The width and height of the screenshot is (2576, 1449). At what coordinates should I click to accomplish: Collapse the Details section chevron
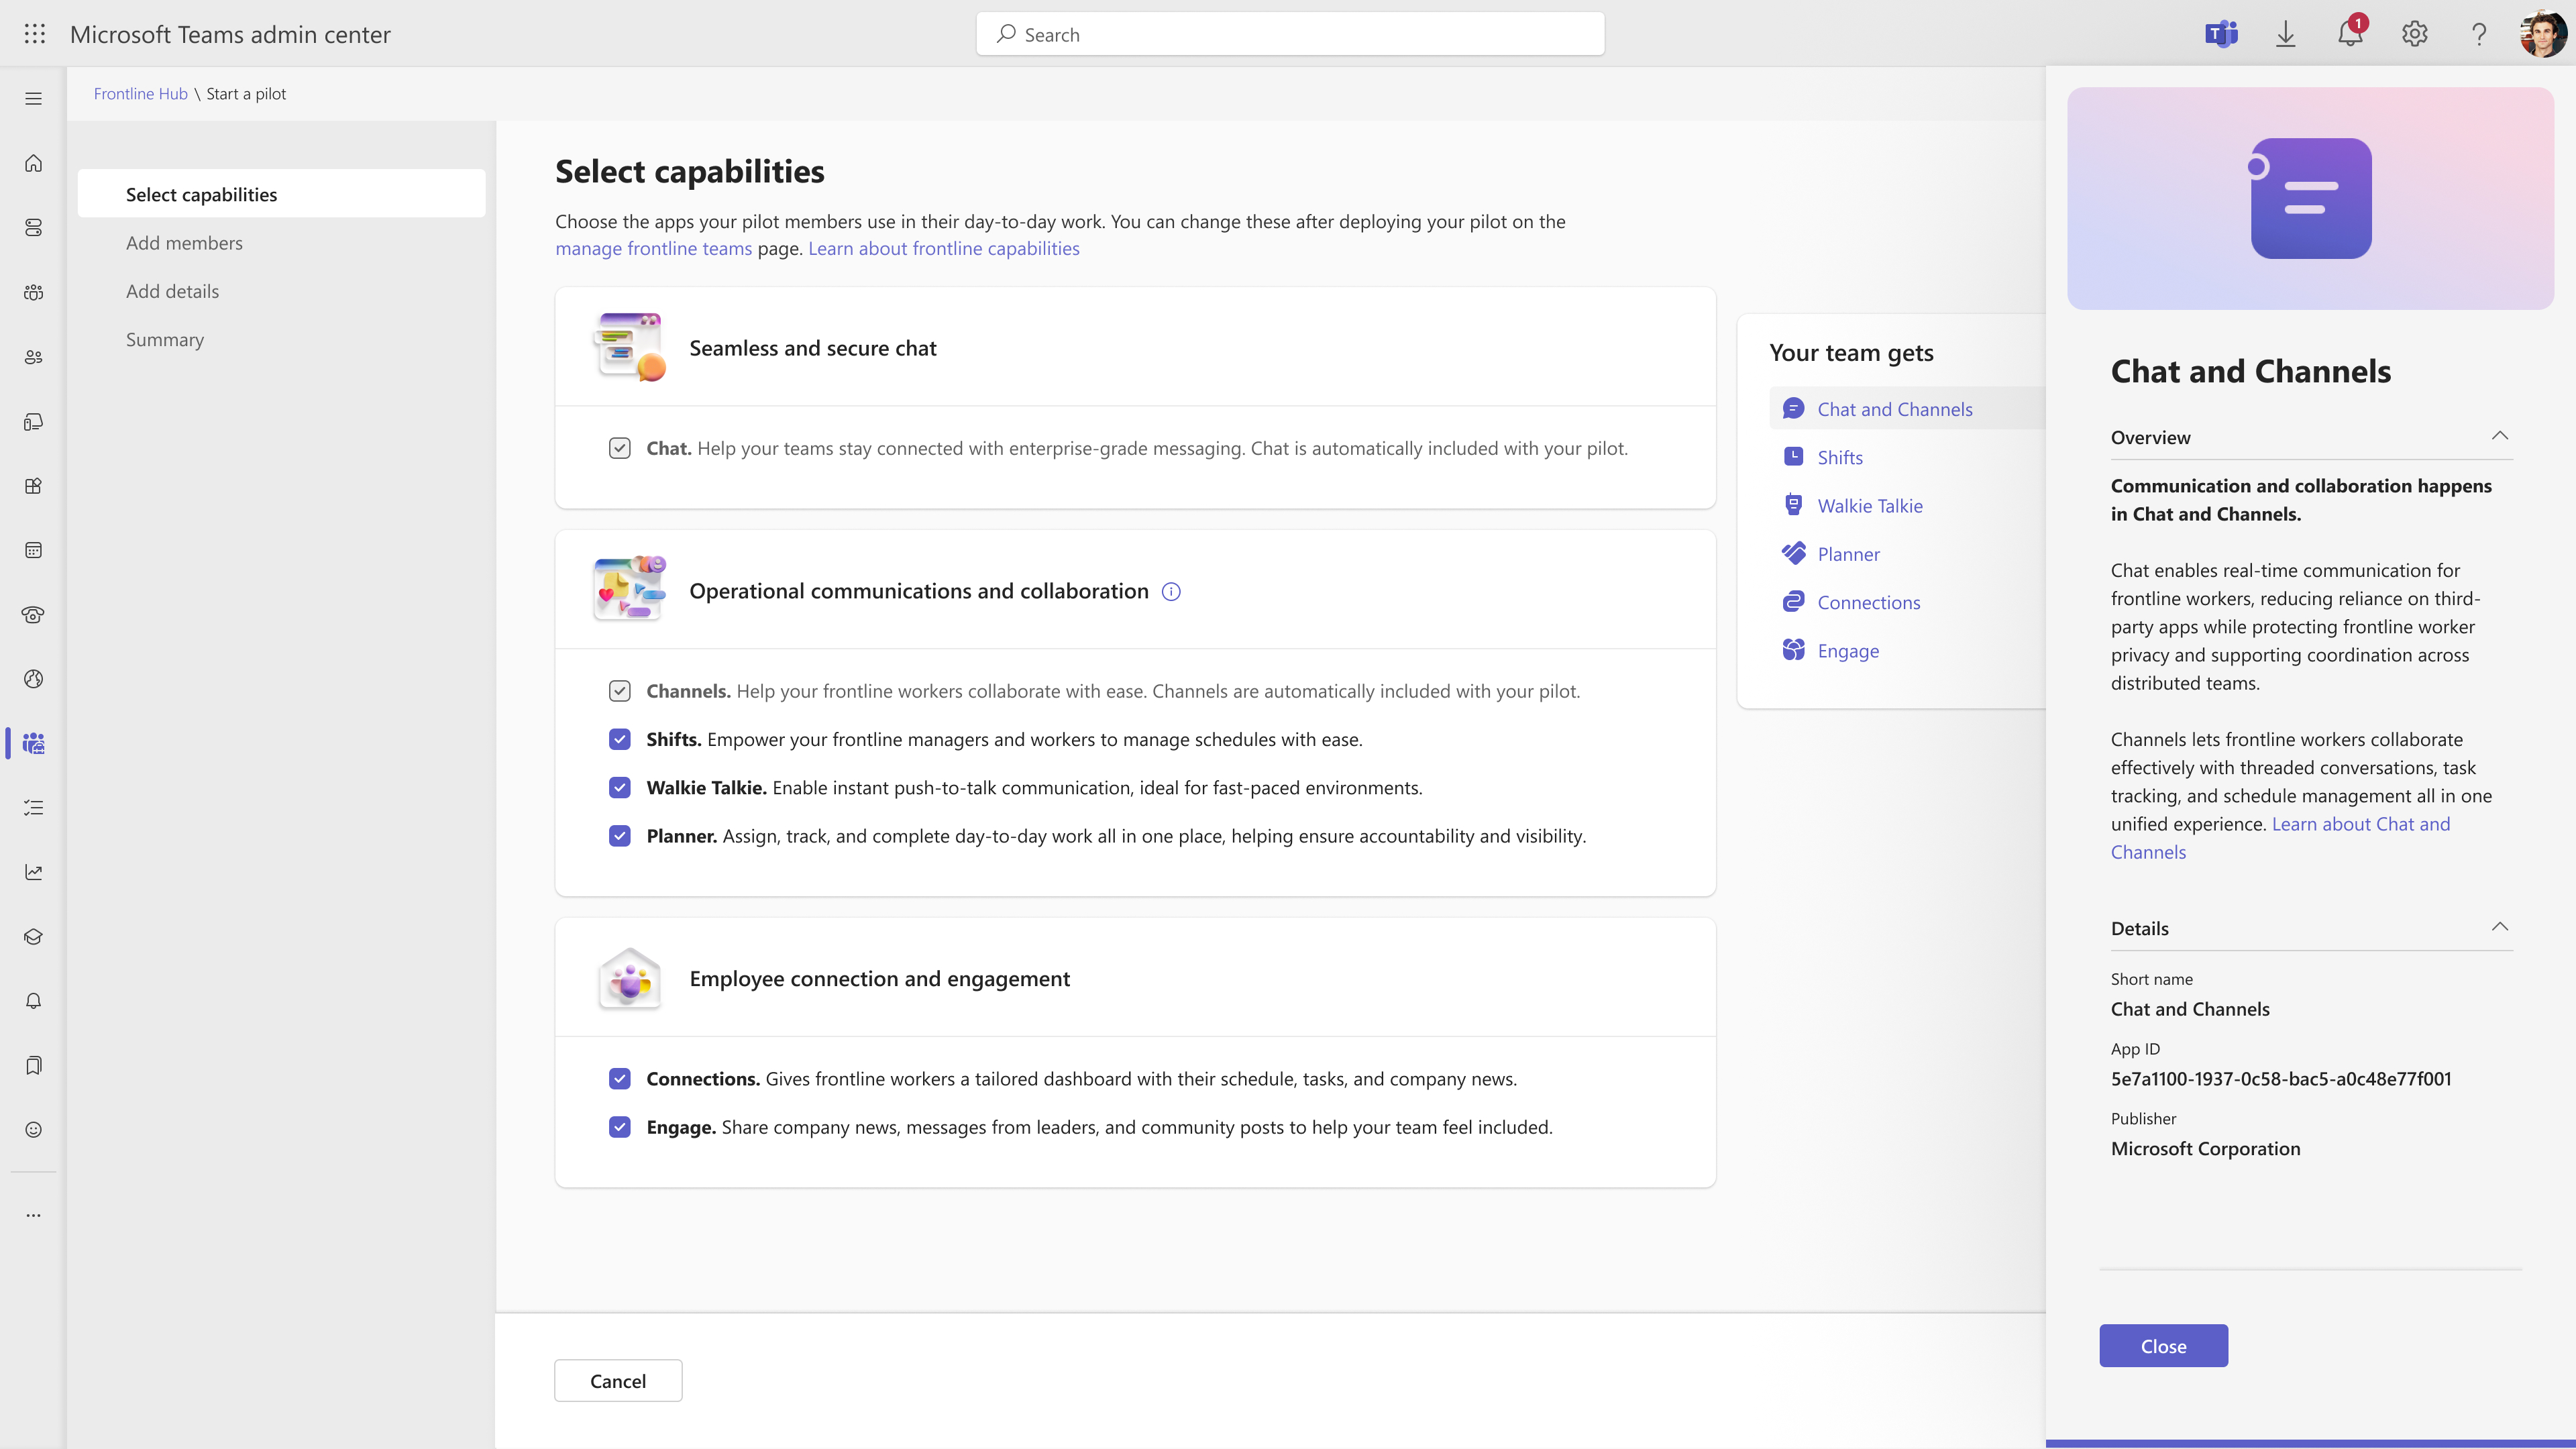coord(2499,927)
